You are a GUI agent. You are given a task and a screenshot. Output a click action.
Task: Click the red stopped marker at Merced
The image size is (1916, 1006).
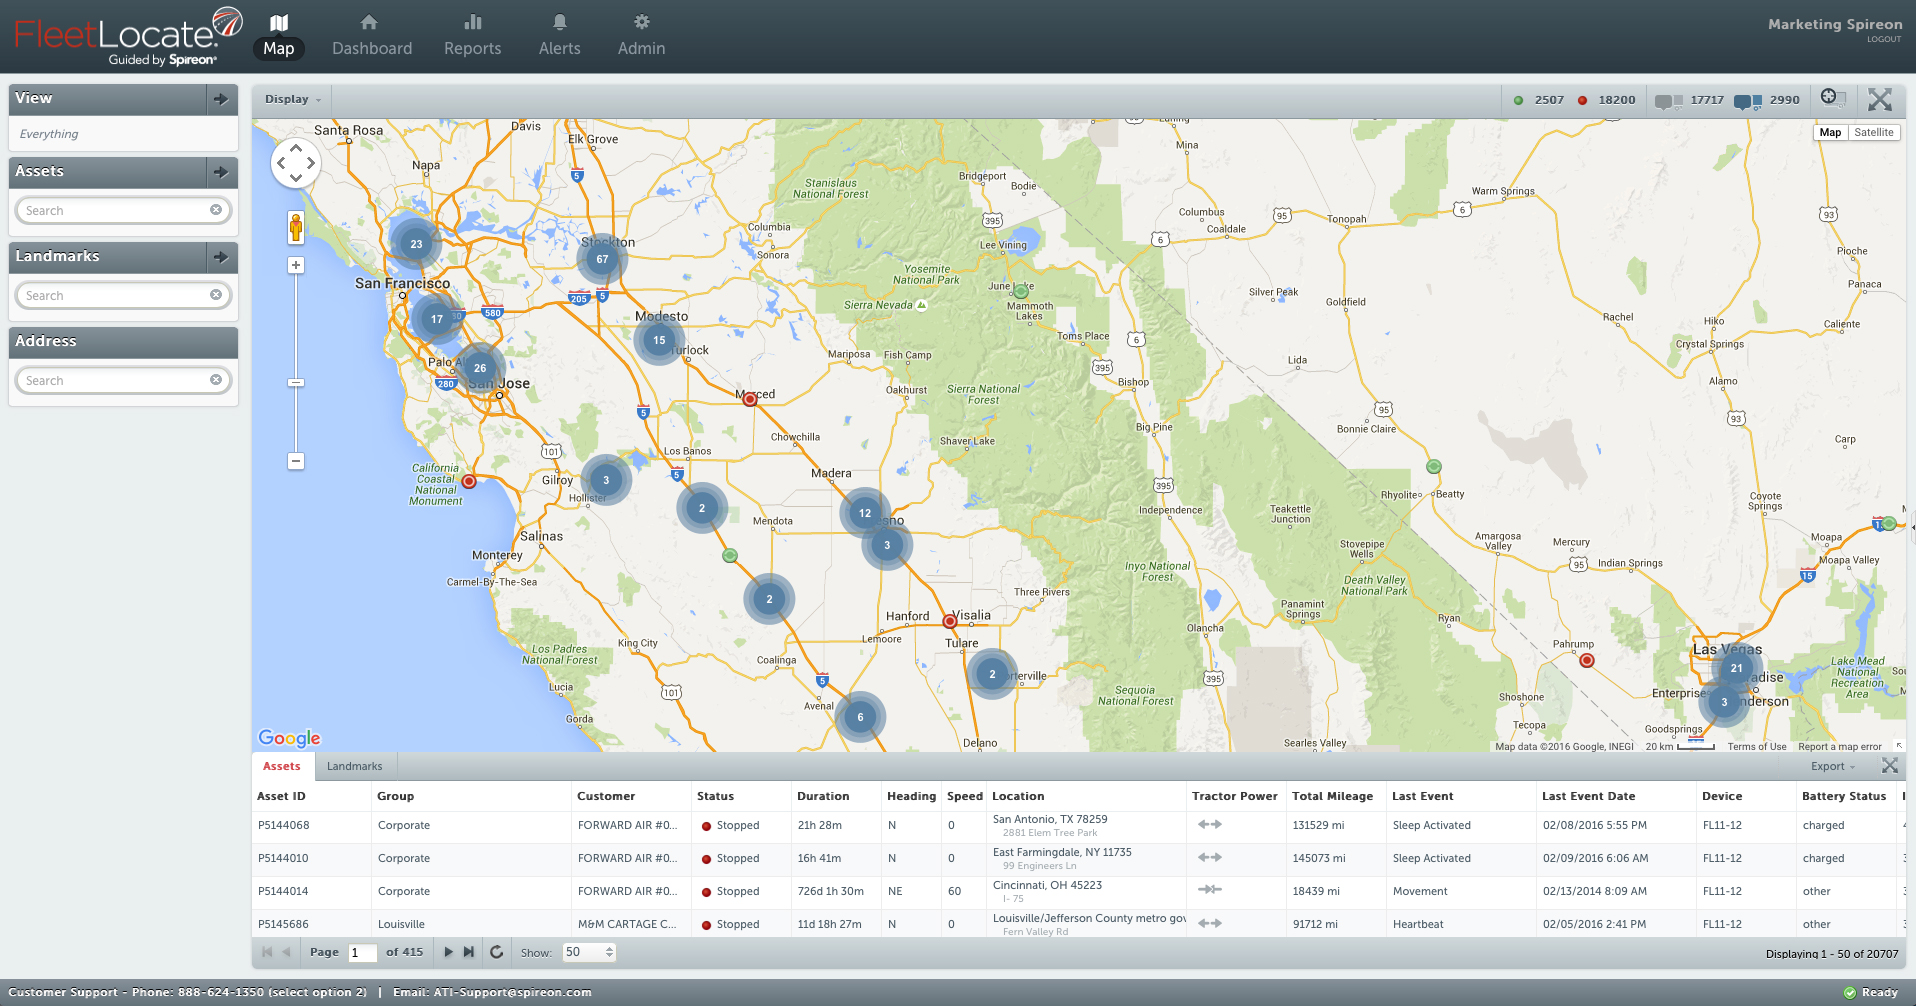click(750, 400)
